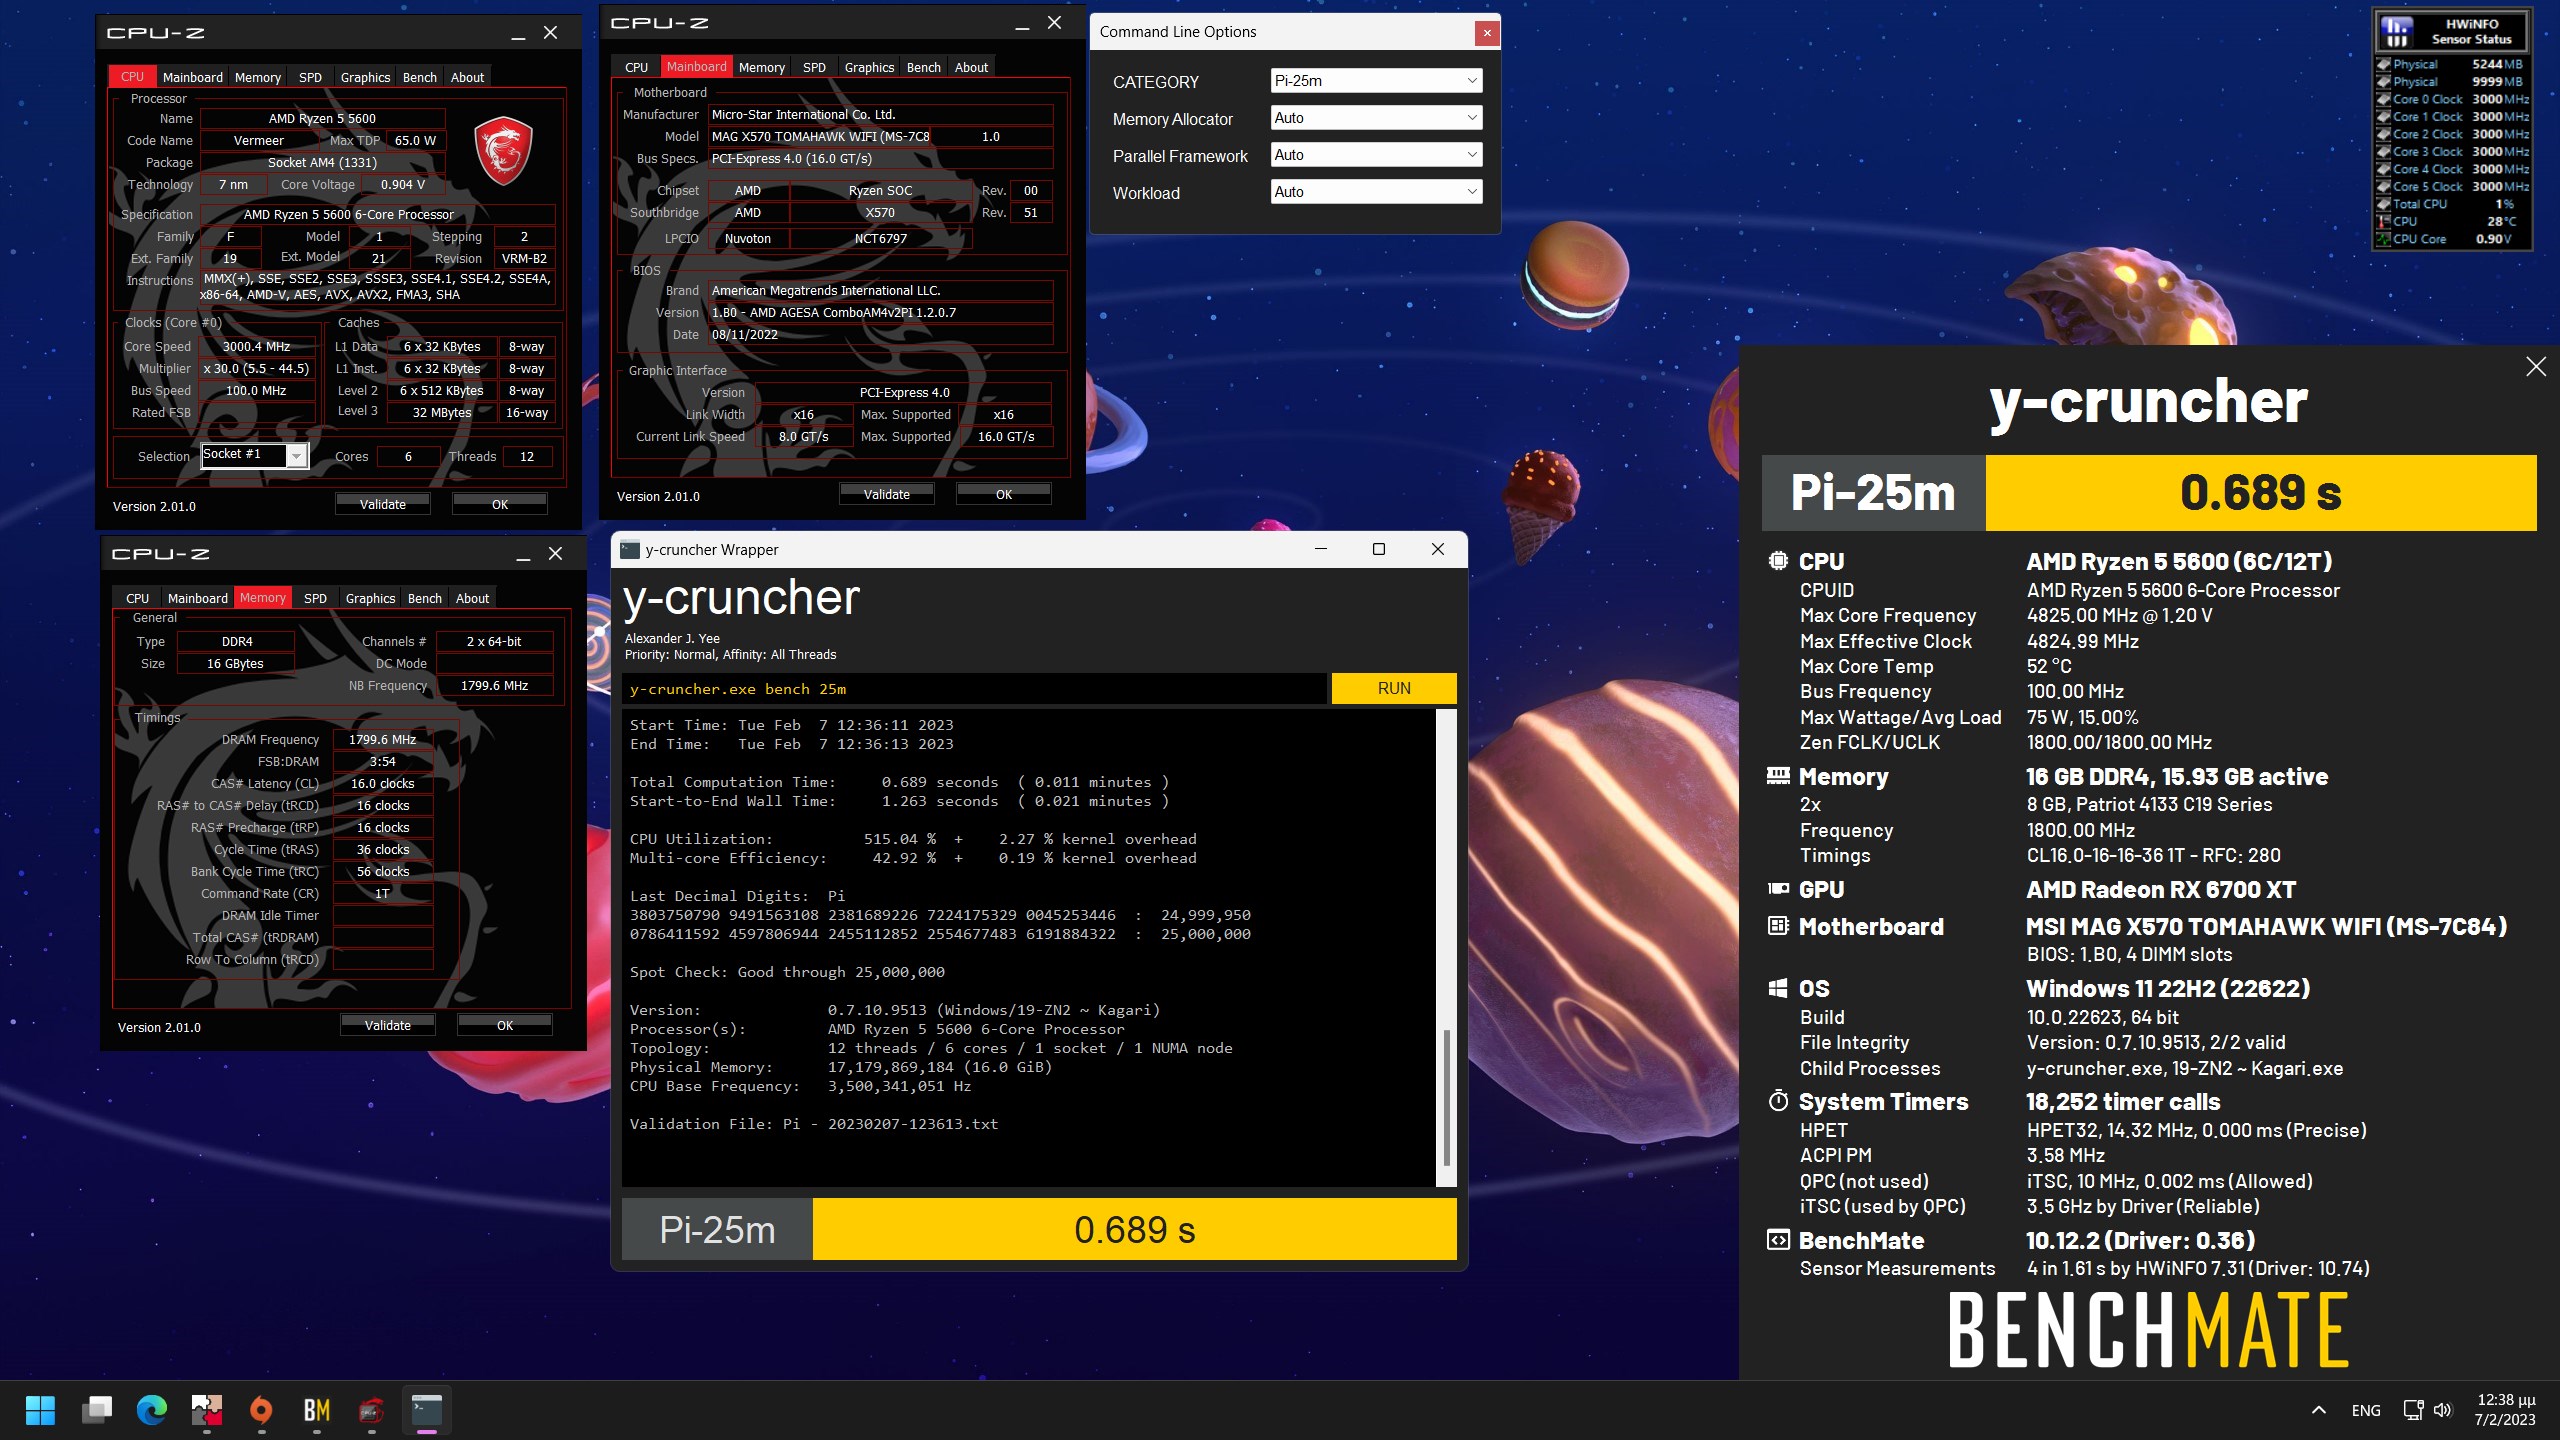Show hidden system tray icons
Image resolution: width=2560 pixels, height=1440 pixels.
click(x=2318, y=1410)
